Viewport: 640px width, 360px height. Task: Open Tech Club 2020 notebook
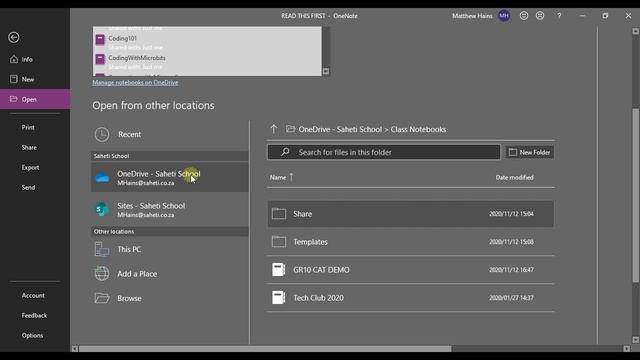point(411,298)
